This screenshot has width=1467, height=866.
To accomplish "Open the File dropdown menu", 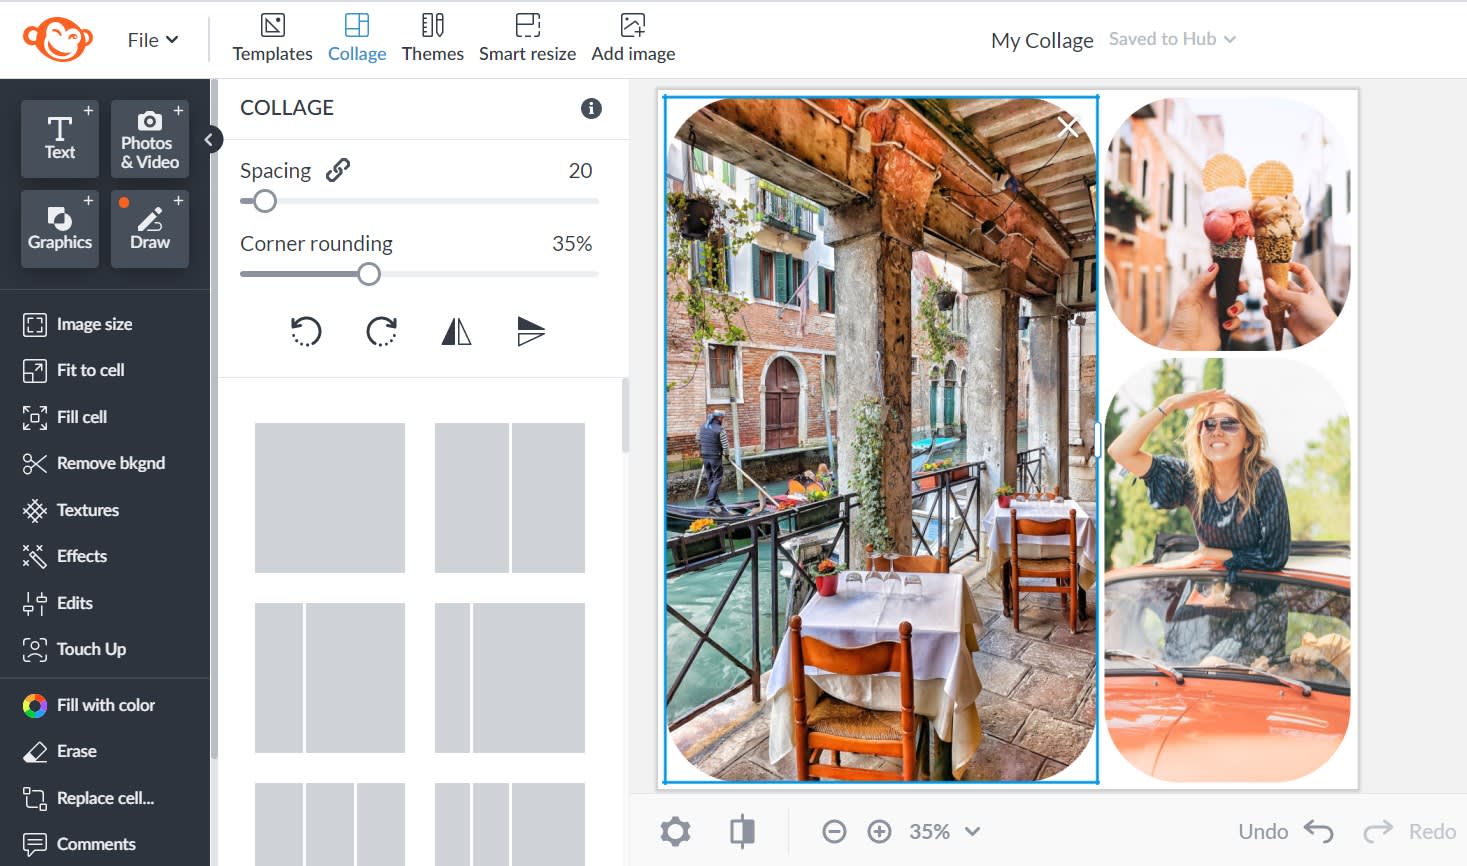I will 152,40.
